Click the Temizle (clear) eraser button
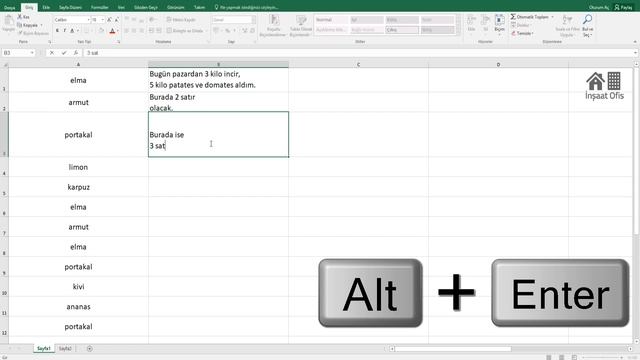Screen dimensions: 640x360 522,33
